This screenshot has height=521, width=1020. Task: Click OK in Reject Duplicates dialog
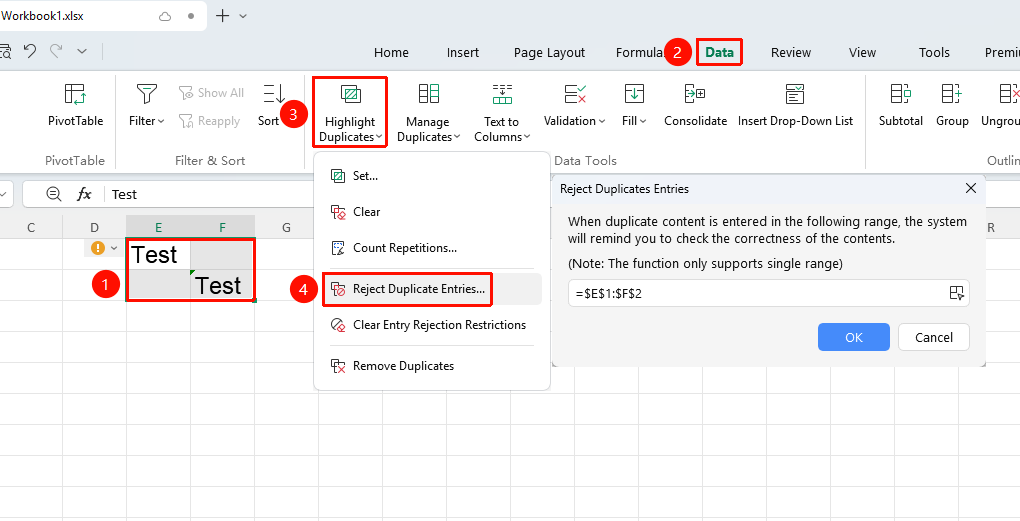click(x=853, y=337)
